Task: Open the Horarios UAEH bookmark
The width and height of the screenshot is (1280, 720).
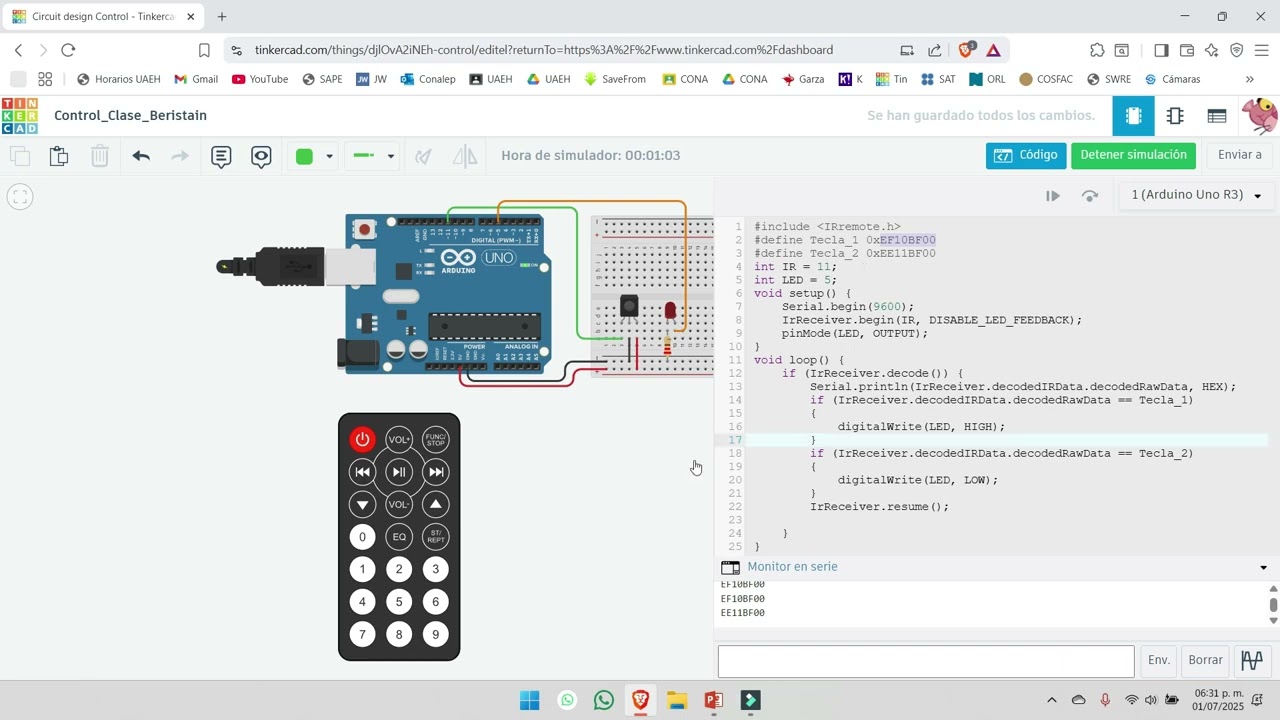Action: [x=118, y=79]
